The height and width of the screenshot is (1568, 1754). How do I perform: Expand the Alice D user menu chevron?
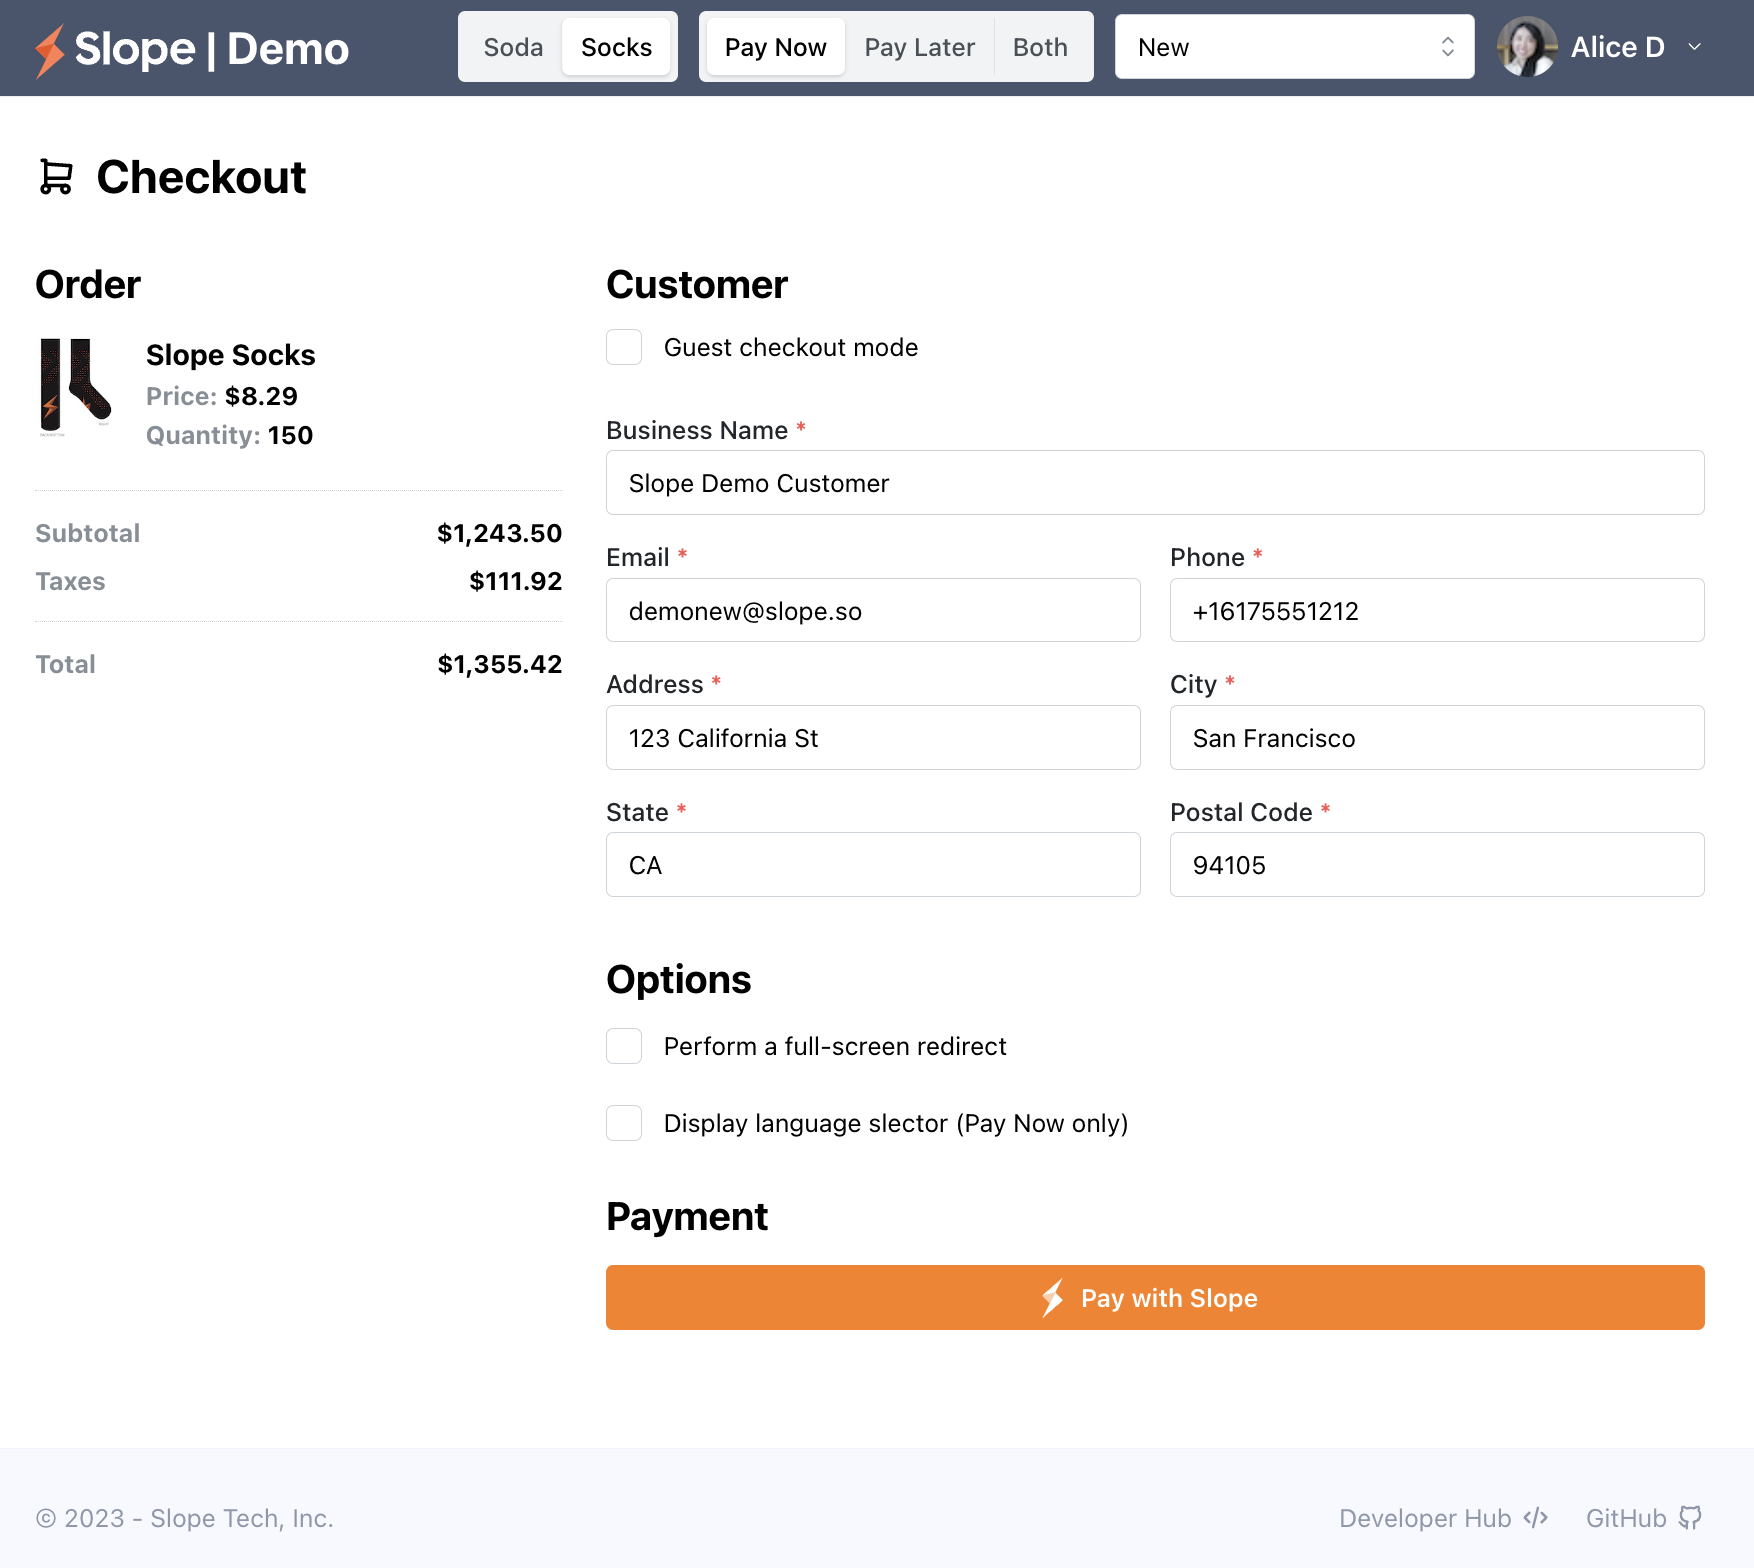[x=1694, y=47]
